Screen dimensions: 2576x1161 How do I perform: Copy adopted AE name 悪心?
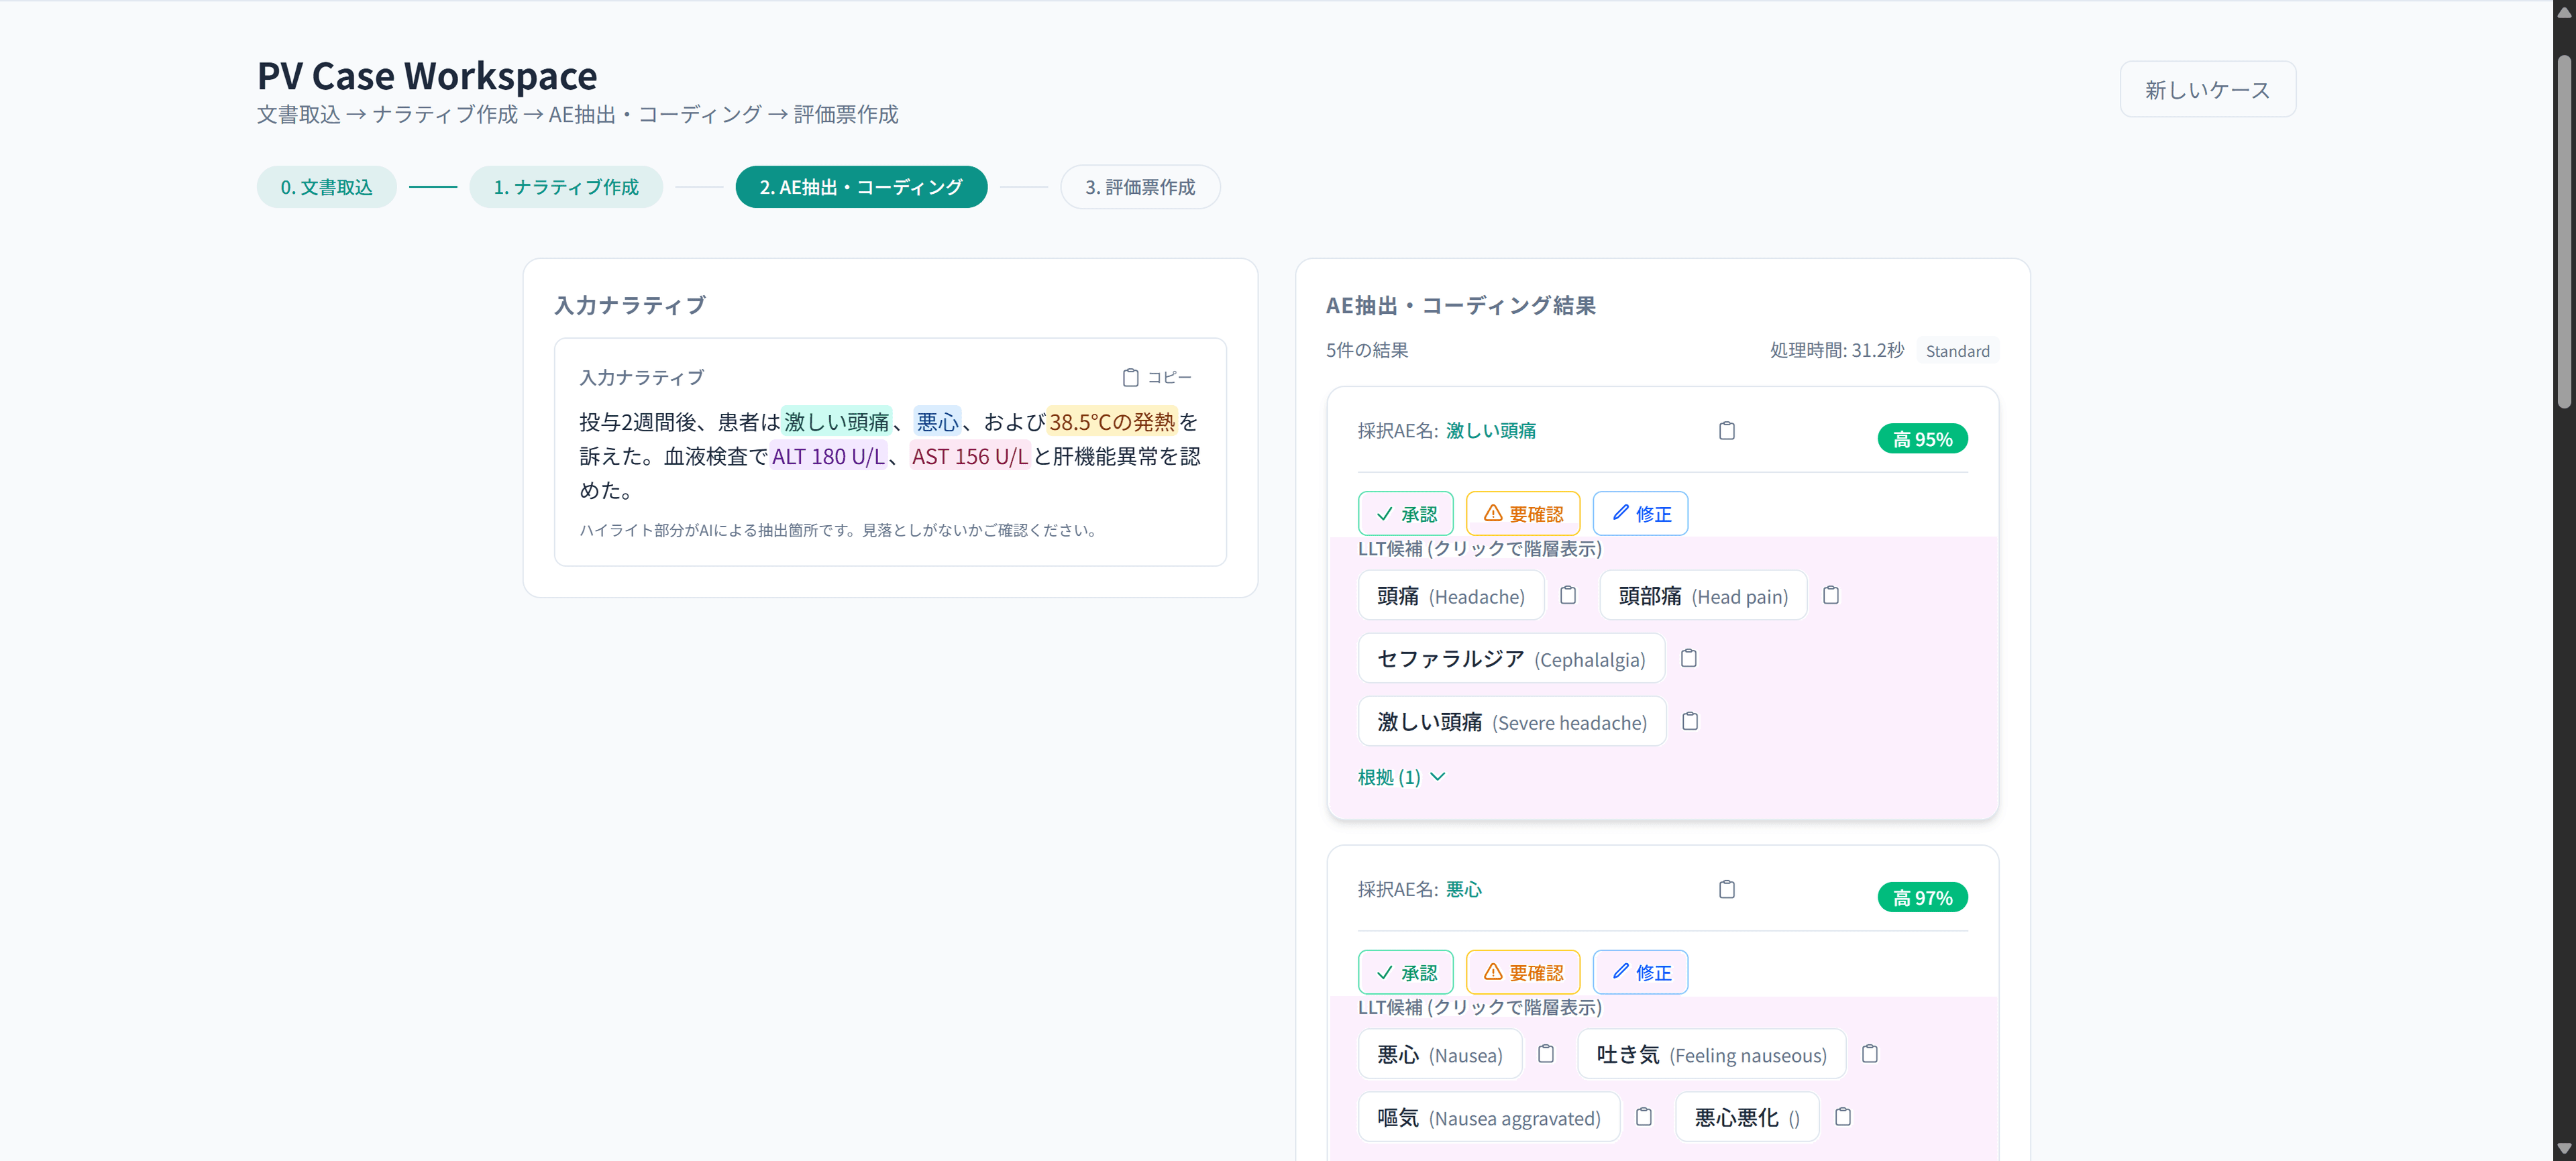coord(1726,890)
